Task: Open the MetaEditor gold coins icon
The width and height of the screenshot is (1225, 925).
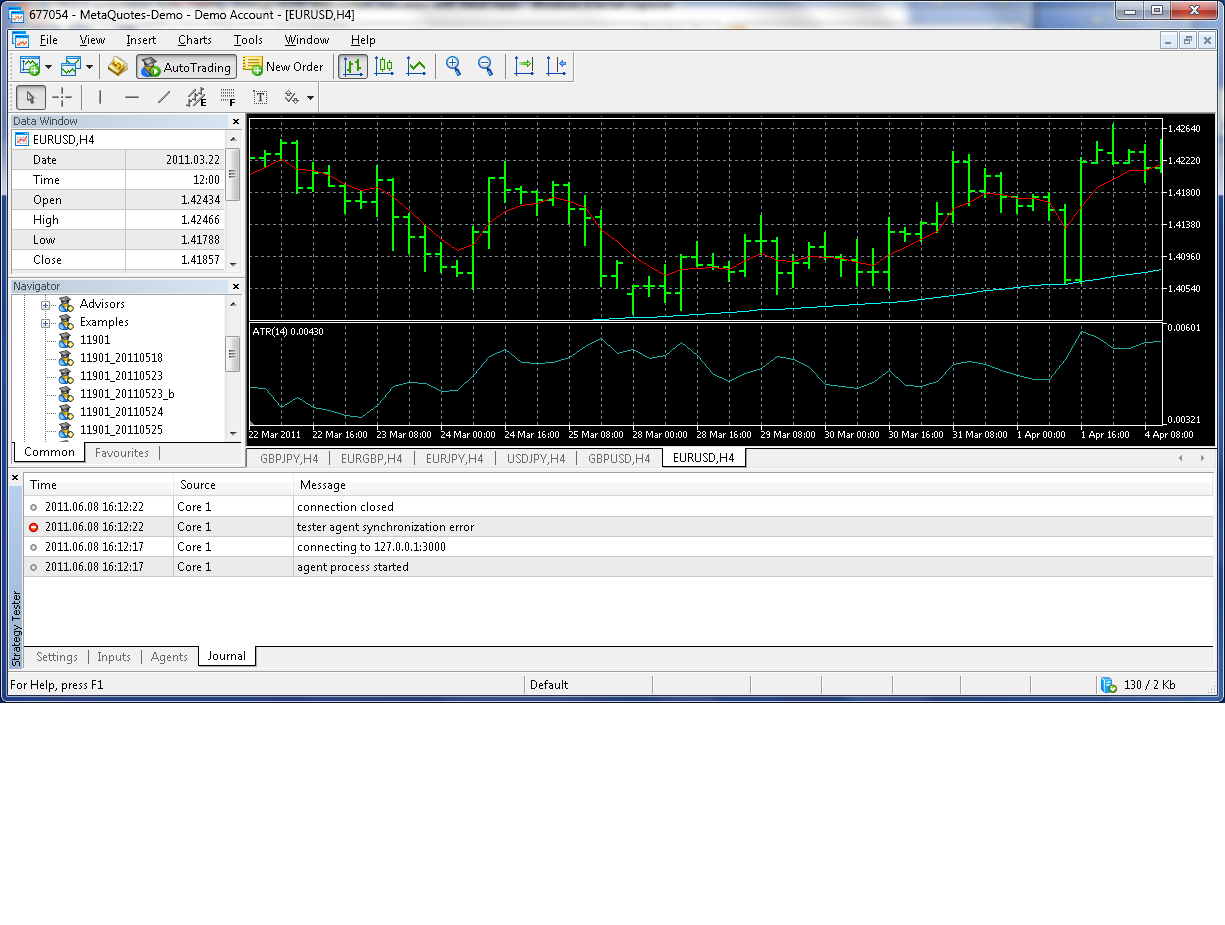Action: coord(118,67)
